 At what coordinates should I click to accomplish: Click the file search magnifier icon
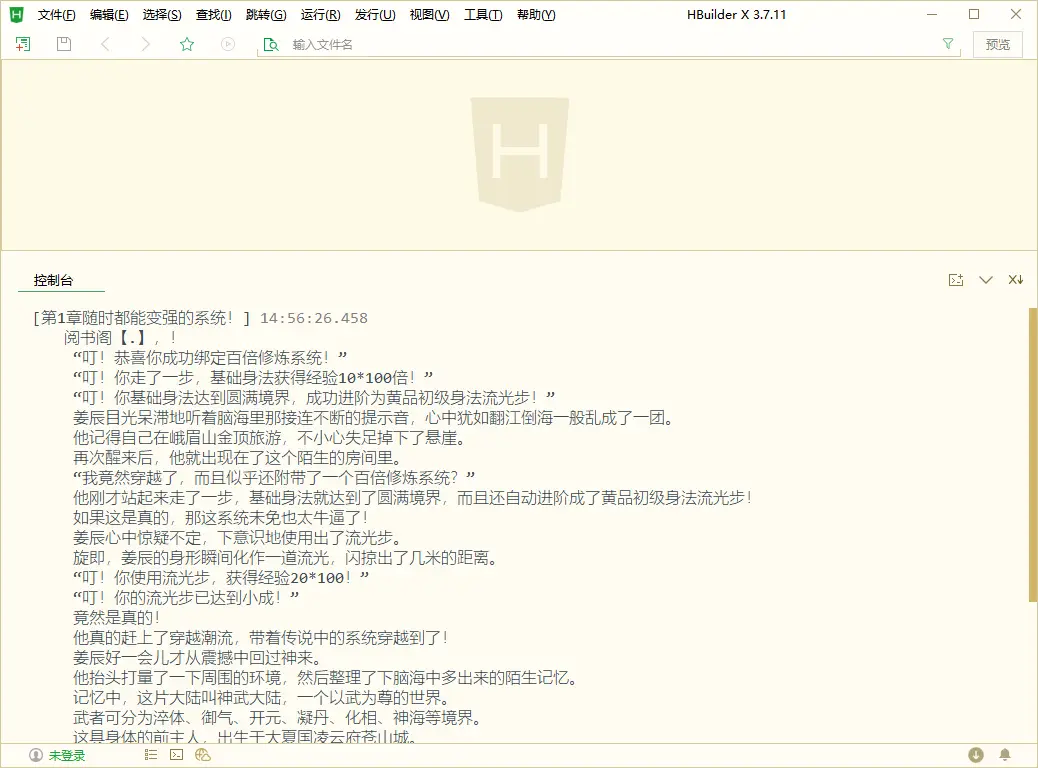point(271,44)
